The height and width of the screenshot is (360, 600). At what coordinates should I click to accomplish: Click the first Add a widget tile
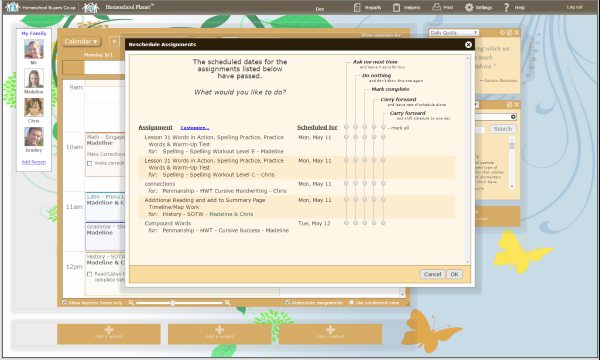(109, 334)
